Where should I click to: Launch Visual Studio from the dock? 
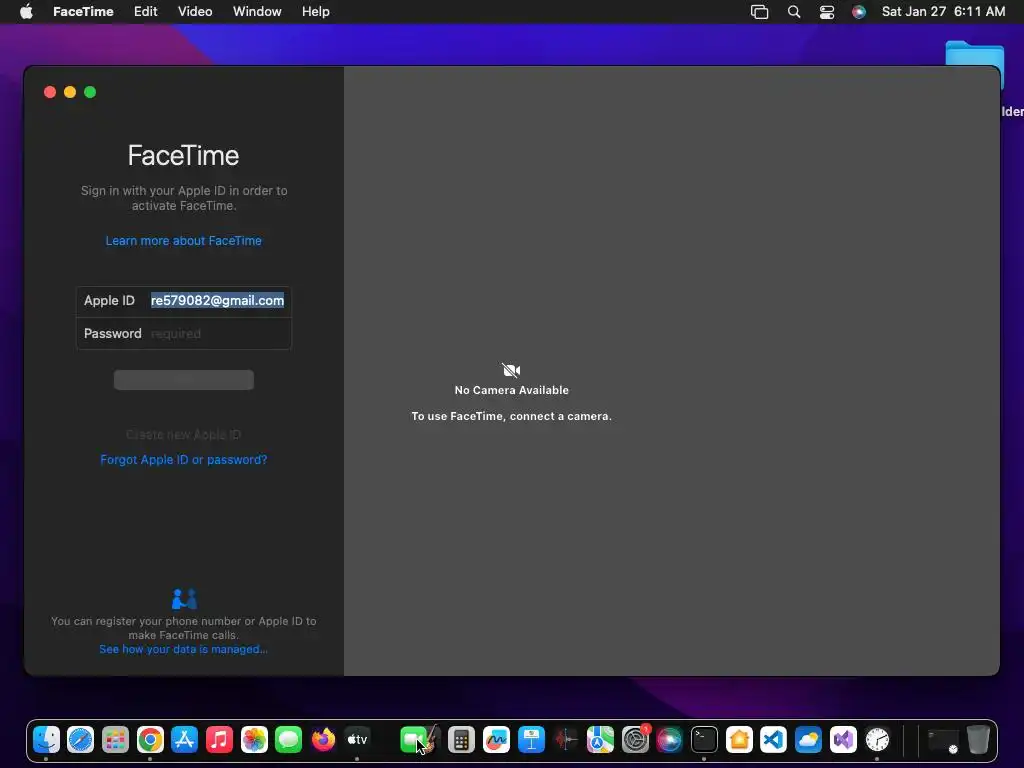[x=843, y=740]
